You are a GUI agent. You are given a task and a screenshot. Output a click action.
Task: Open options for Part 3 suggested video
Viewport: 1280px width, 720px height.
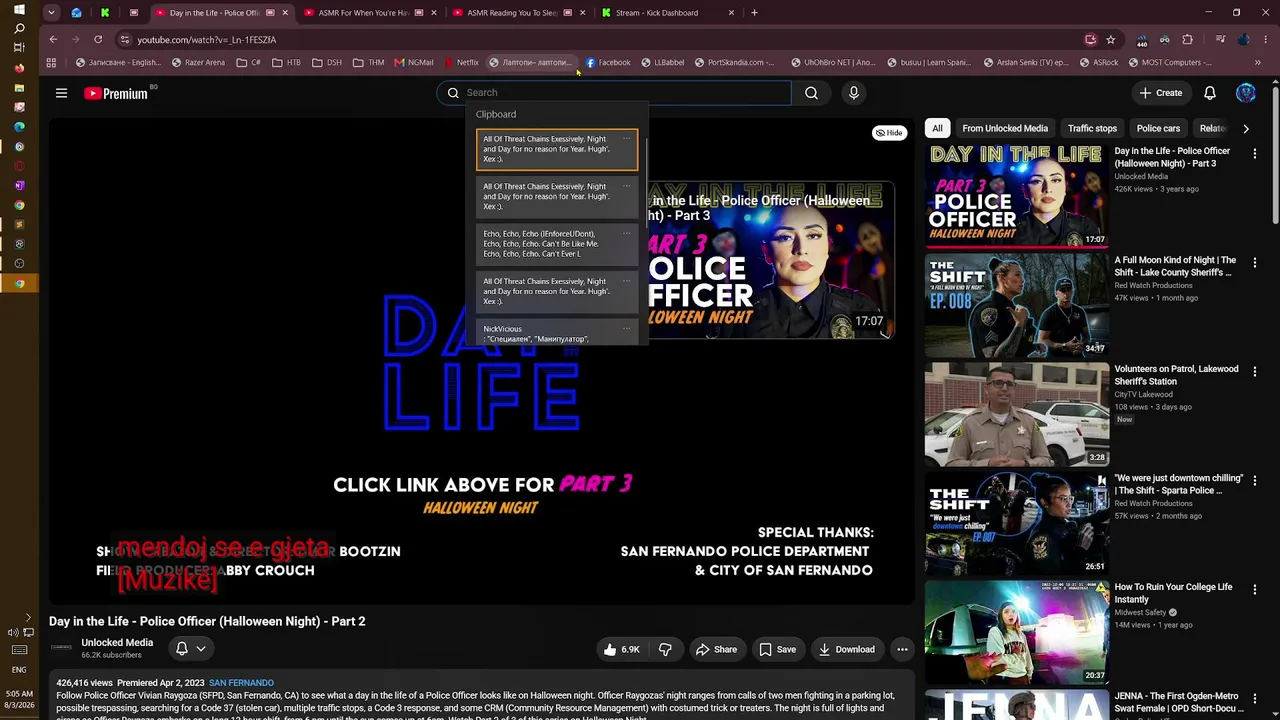(1254, 154)
